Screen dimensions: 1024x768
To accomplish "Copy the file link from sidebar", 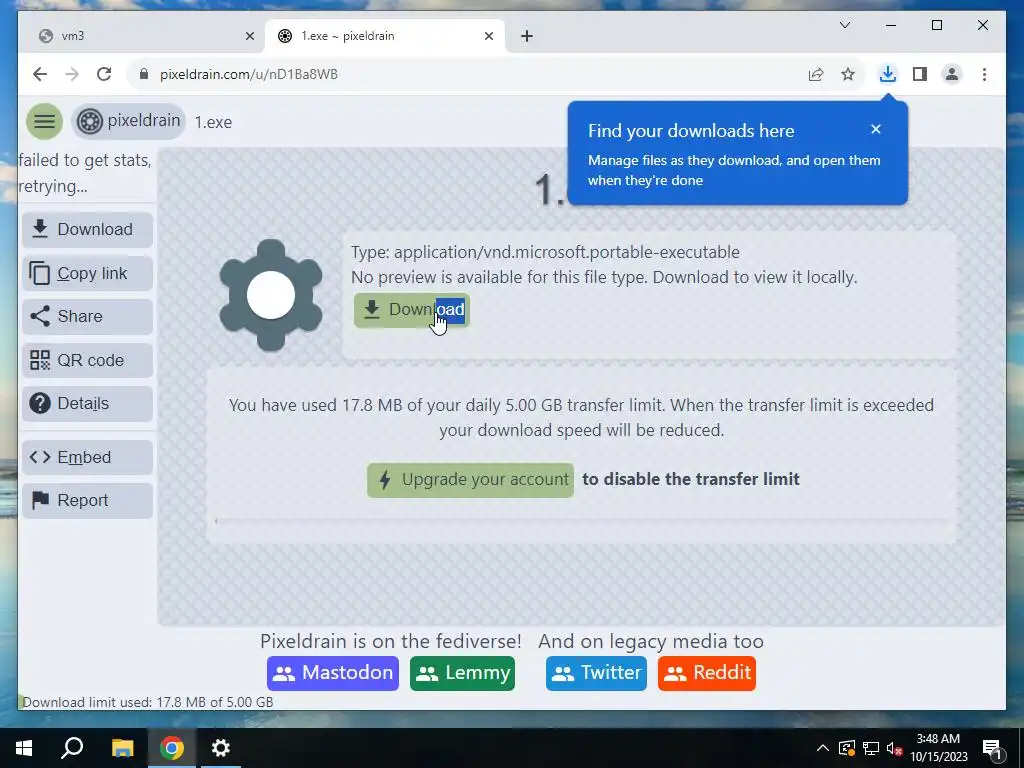I will [x=88, y=273].
